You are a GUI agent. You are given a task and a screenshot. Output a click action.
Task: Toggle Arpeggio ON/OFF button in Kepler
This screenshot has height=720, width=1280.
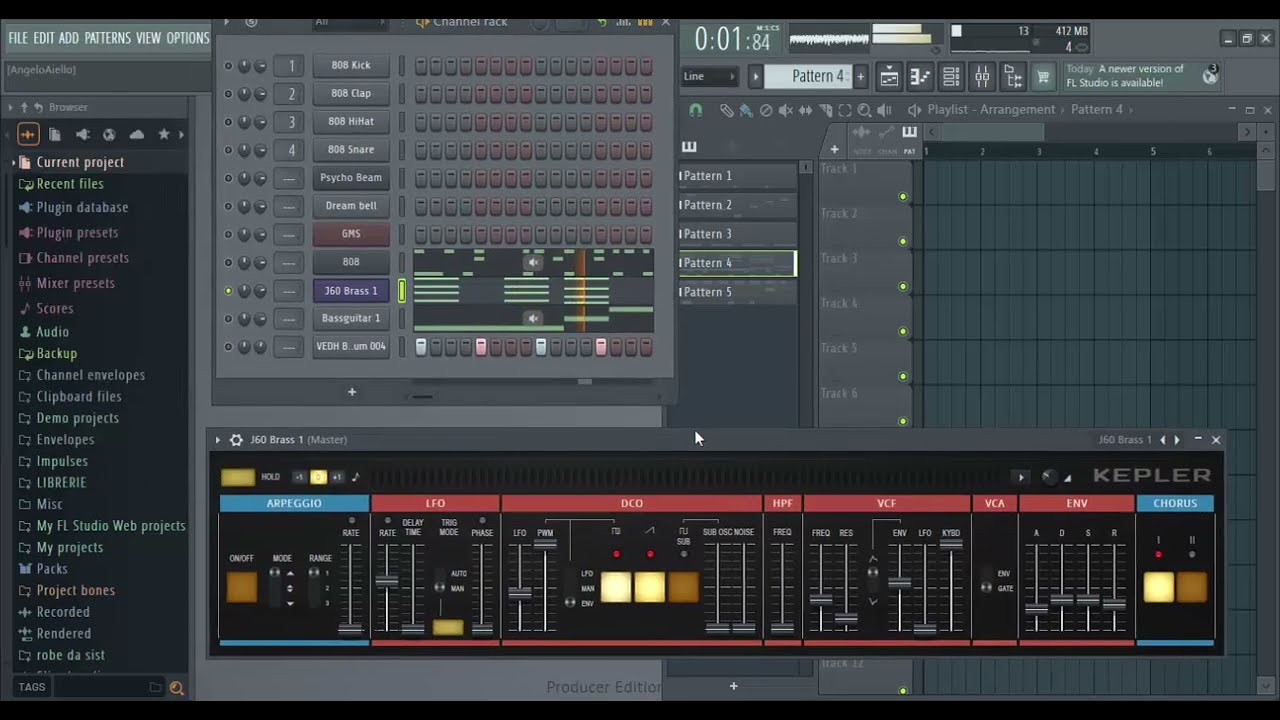click(x=242, y=587)
